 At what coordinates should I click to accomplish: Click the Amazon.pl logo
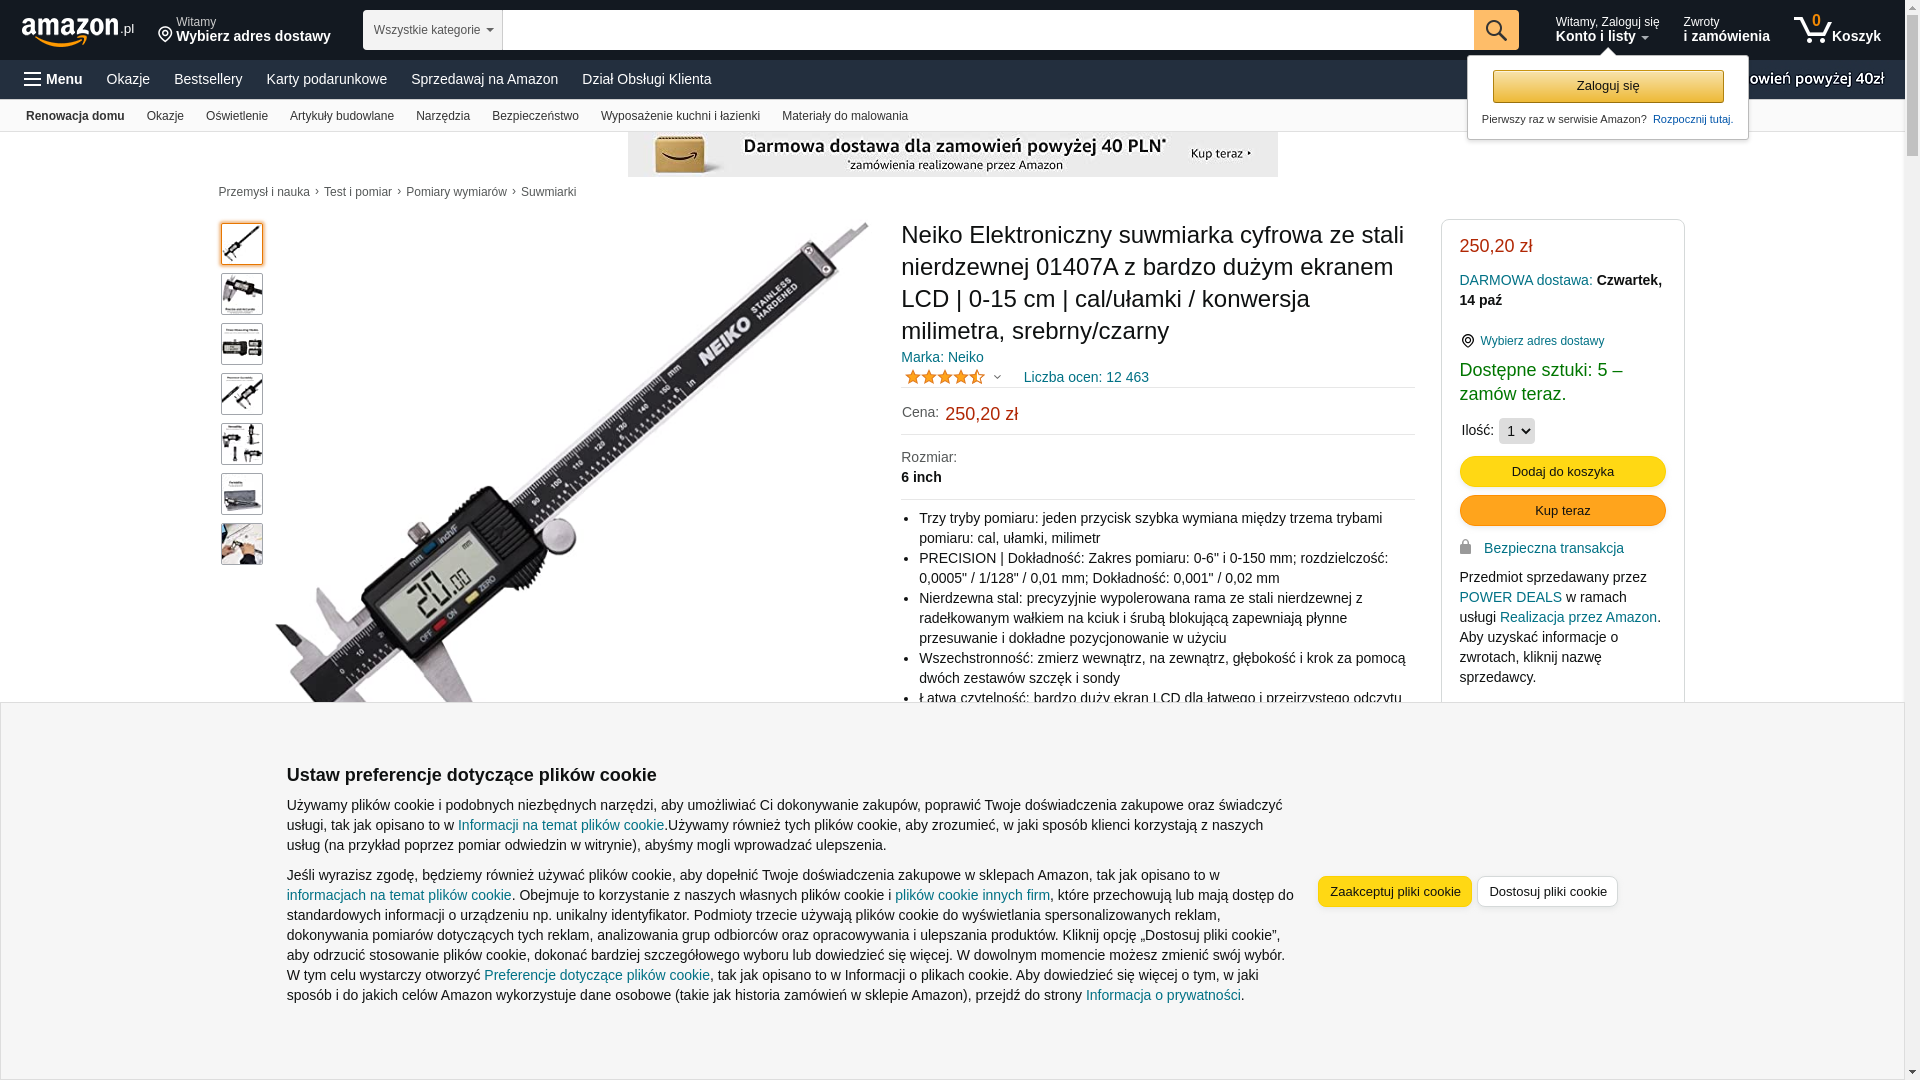(78, 31)
